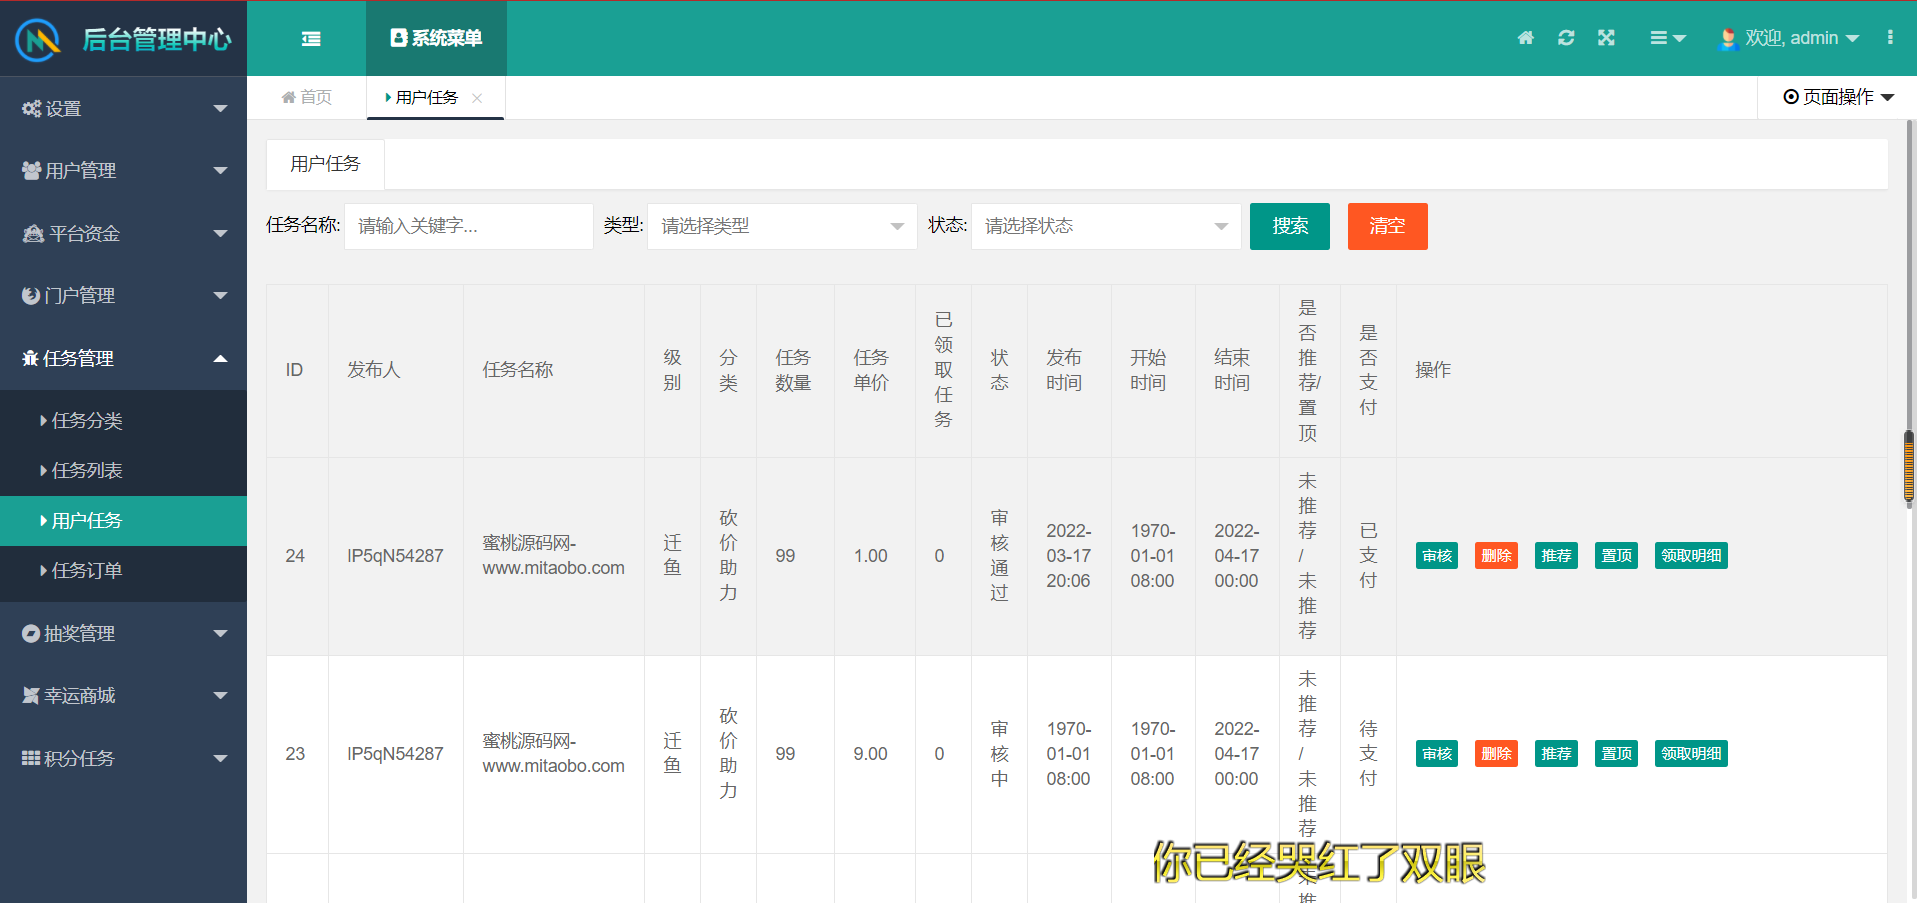Open the list-style dropdown icon in header
The height and width of the screenshot is (903, 1917).
coord(1666,38)
